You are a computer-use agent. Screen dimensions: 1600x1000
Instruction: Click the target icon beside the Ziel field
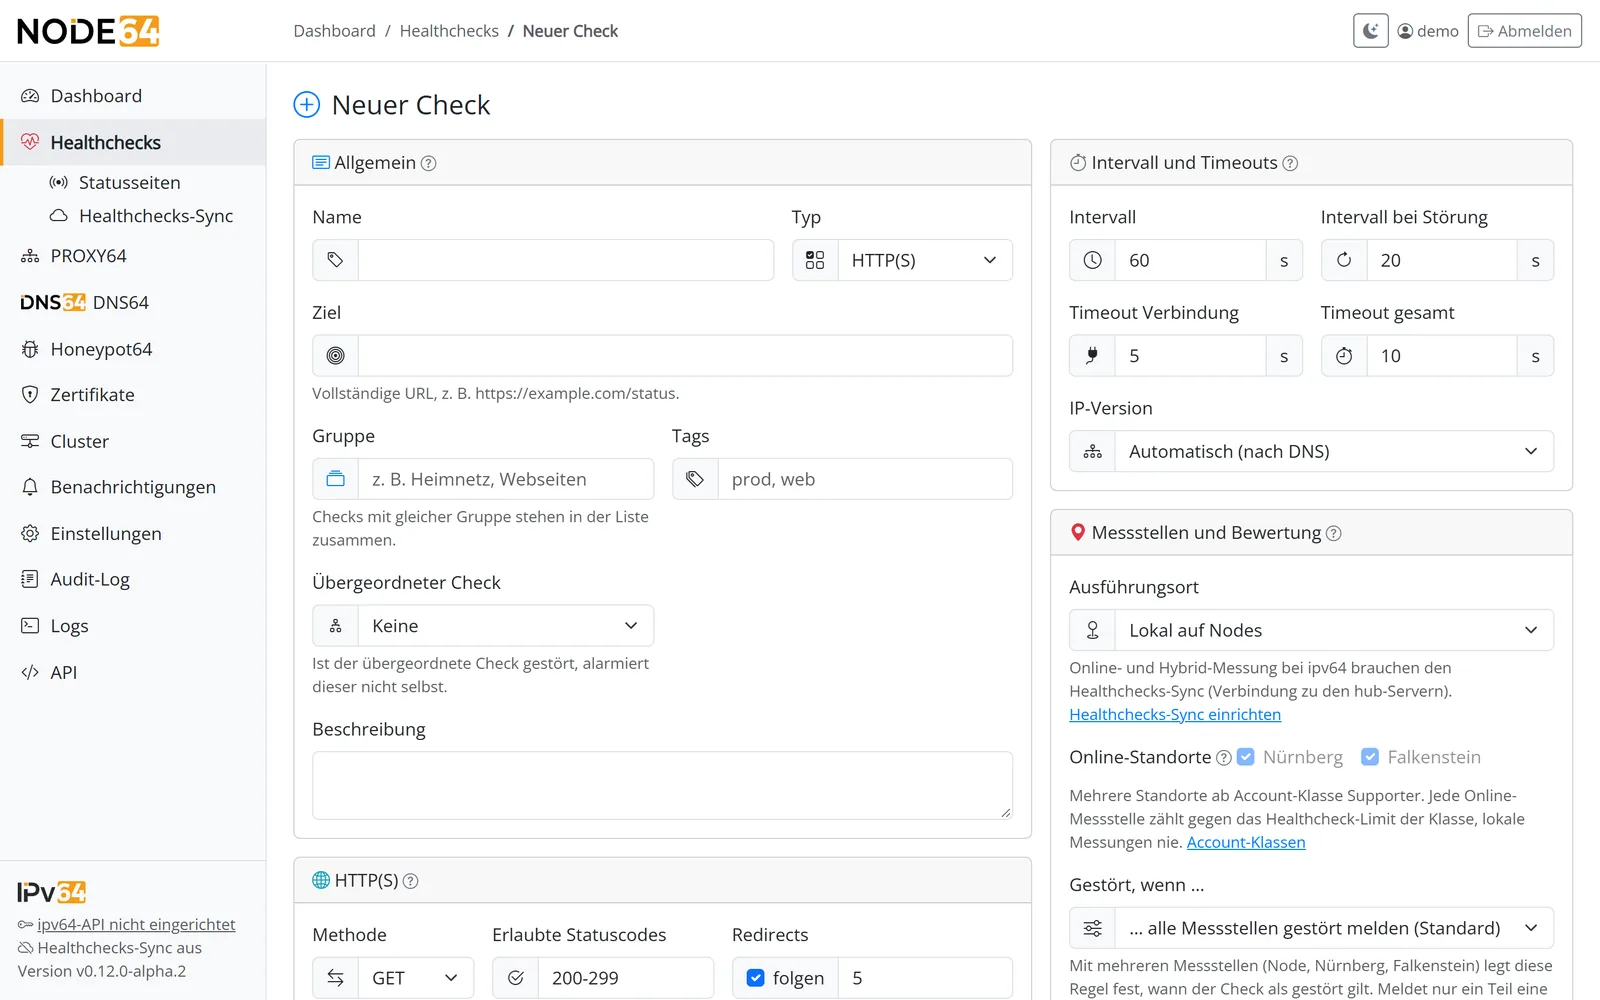[x=335, y=356]
